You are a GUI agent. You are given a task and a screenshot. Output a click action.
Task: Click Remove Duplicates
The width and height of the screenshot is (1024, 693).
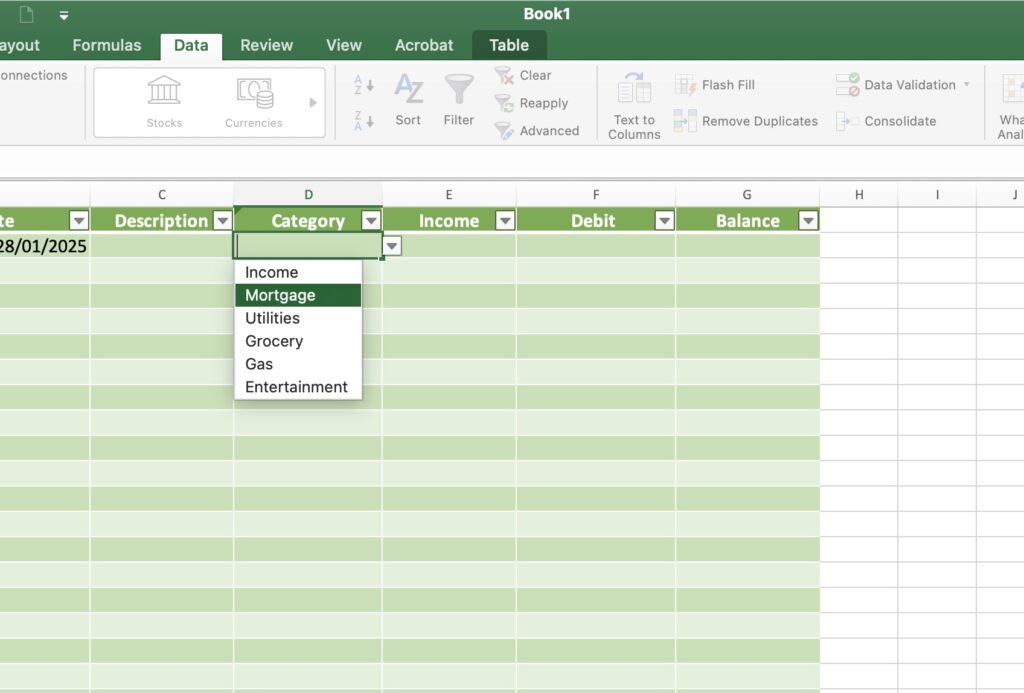click(746, 121)
